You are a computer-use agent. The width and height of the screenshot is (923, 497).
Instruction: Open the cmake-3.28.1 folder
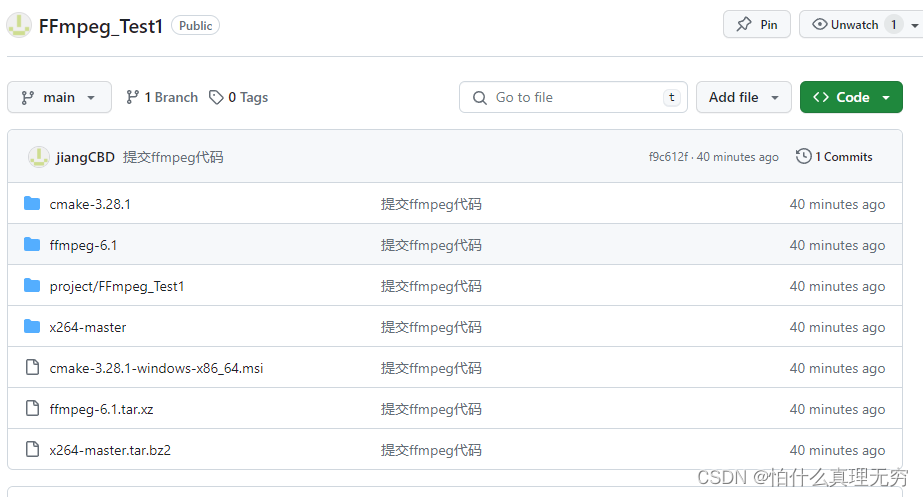tap(90, 204)
